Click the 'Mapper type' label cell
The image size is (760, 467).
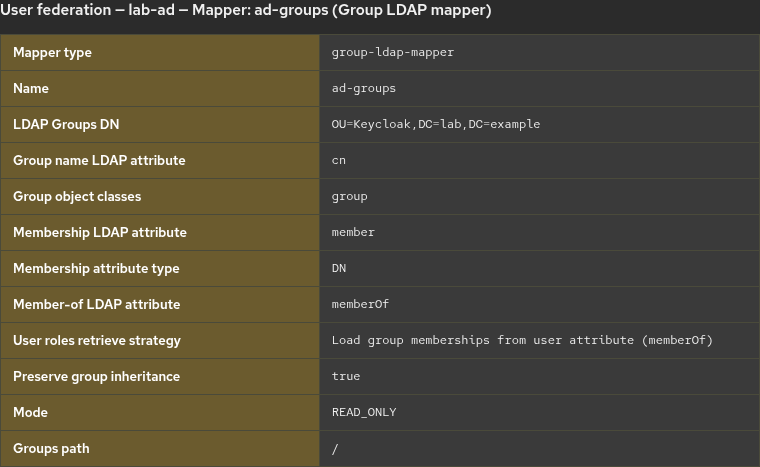[x=160, y=52]
